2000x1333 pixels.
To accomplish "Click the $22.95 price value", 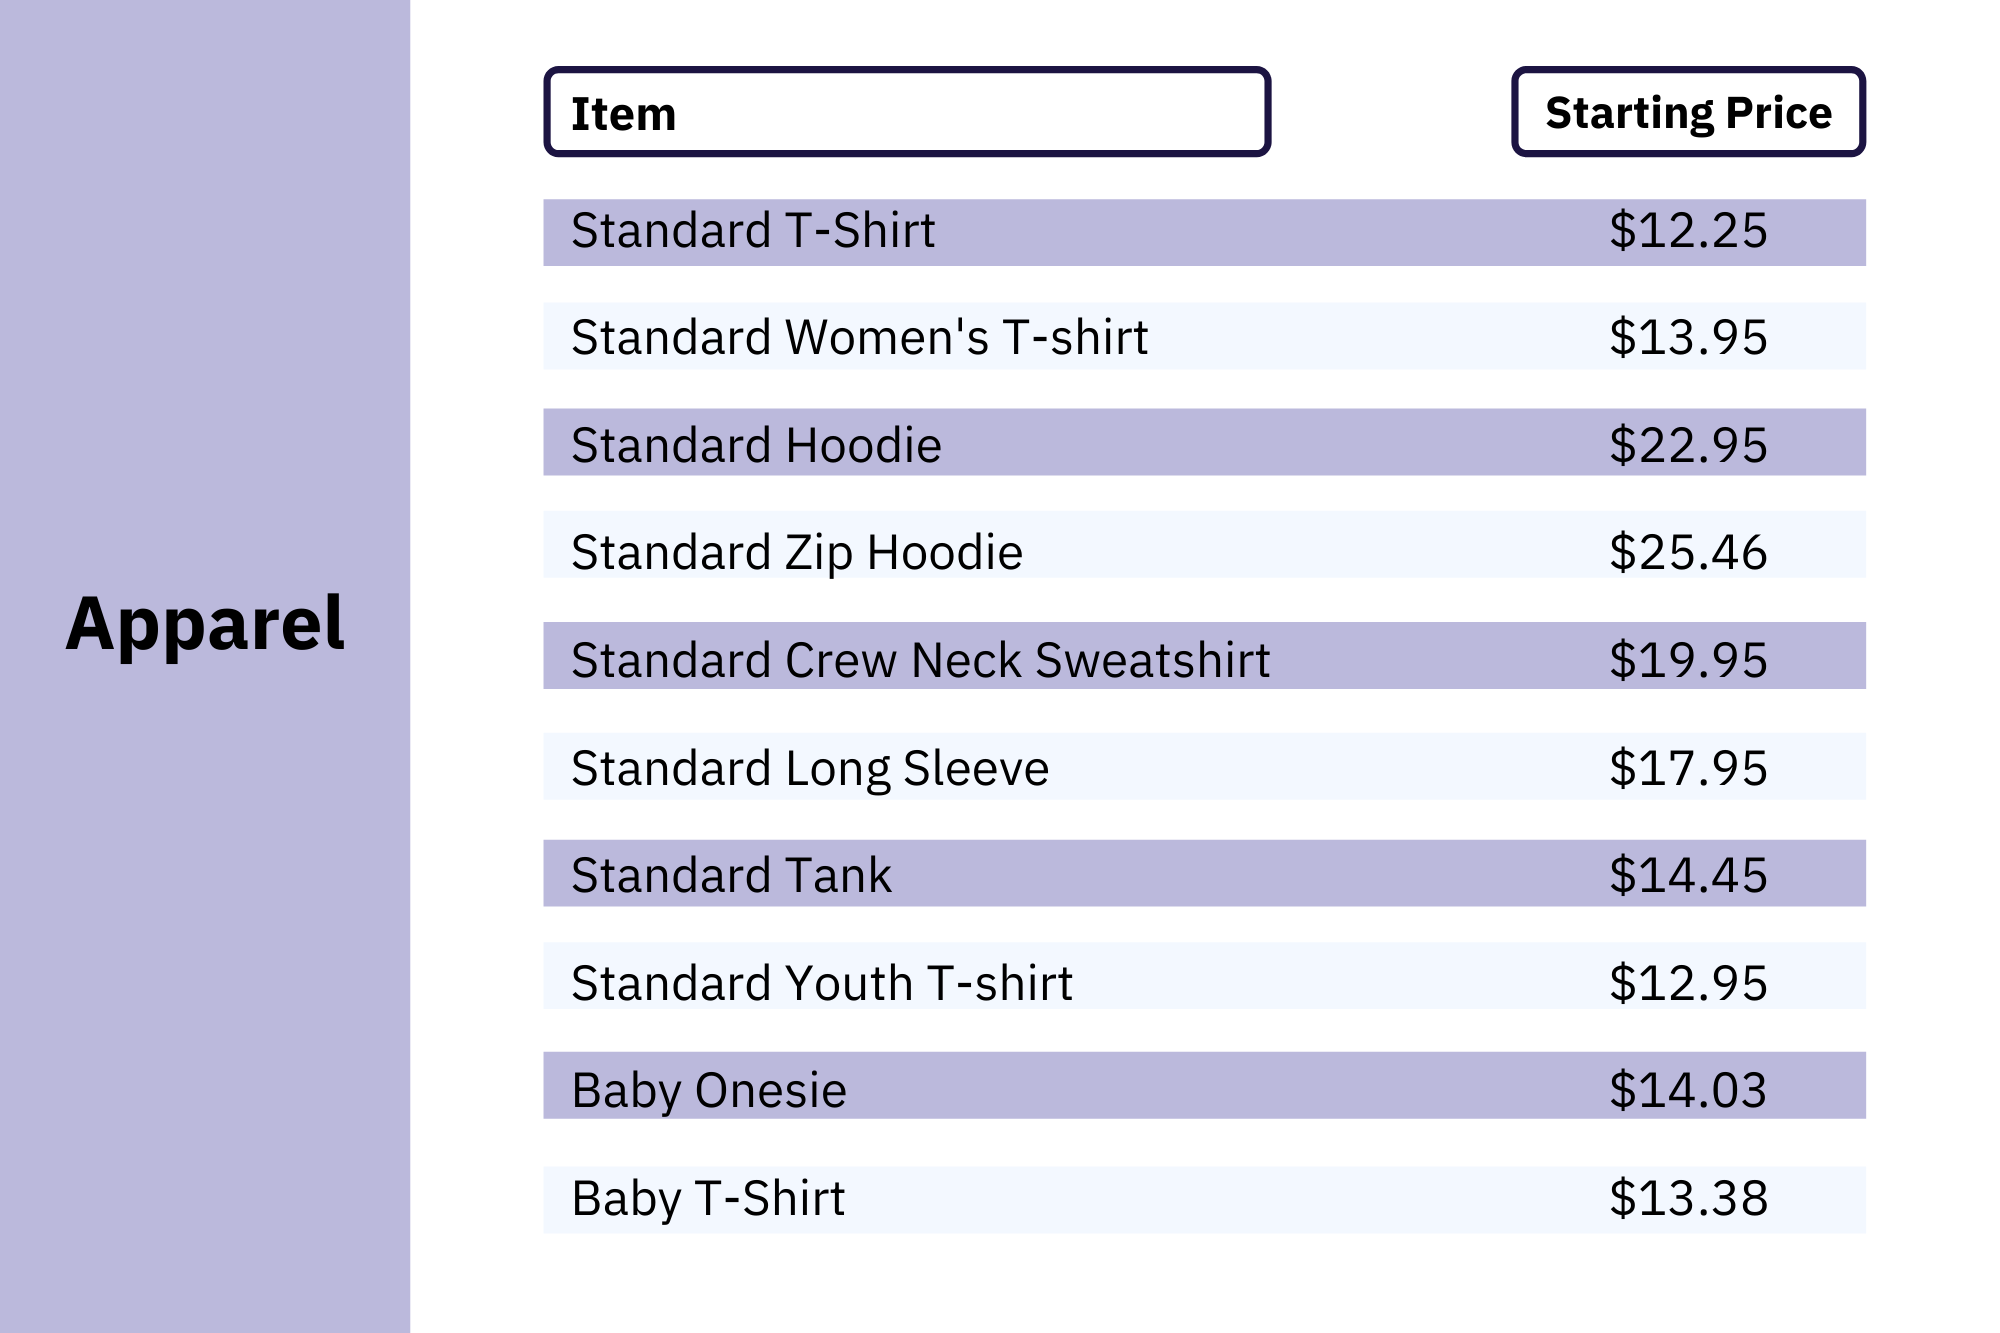I will click(x=1688, y=446).
